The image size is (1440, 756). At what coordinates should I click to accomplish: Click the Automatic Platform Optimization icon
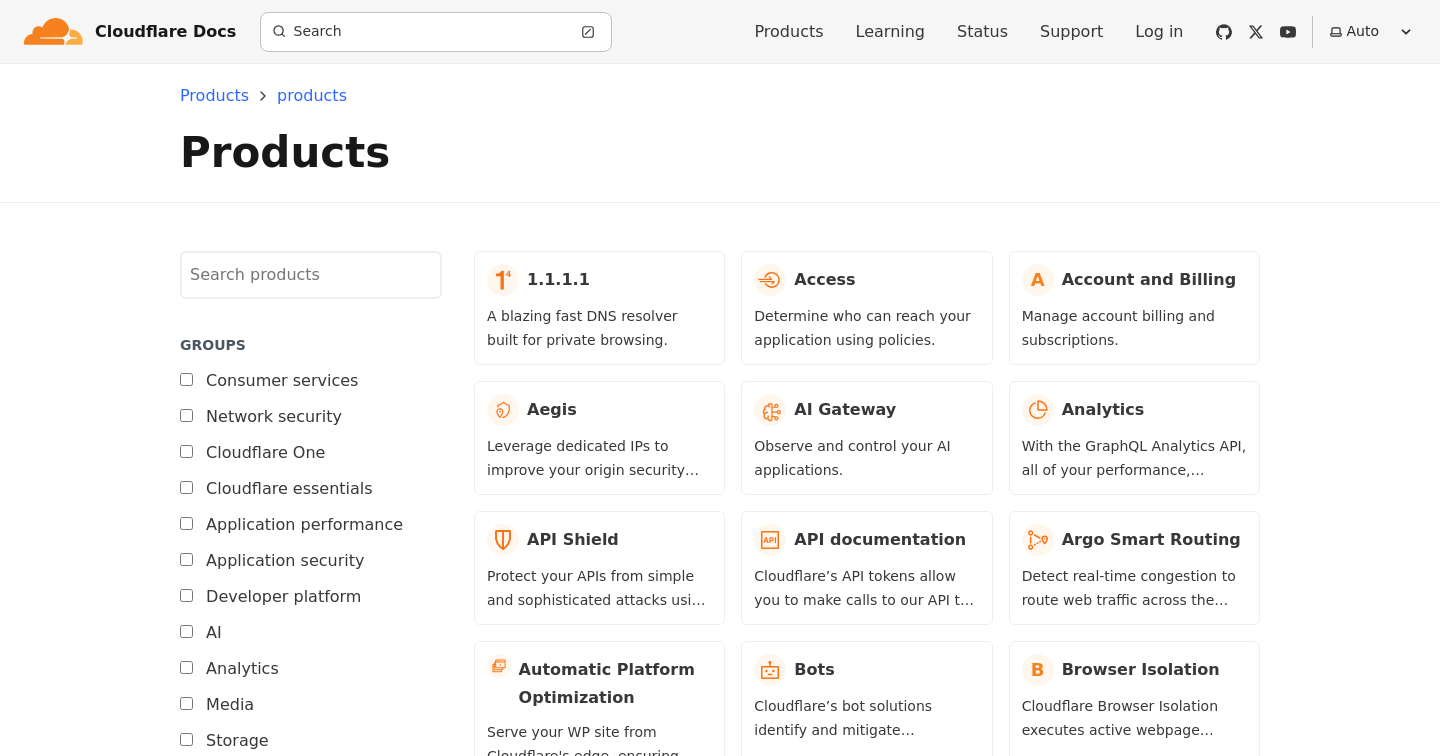pos(499,666)
